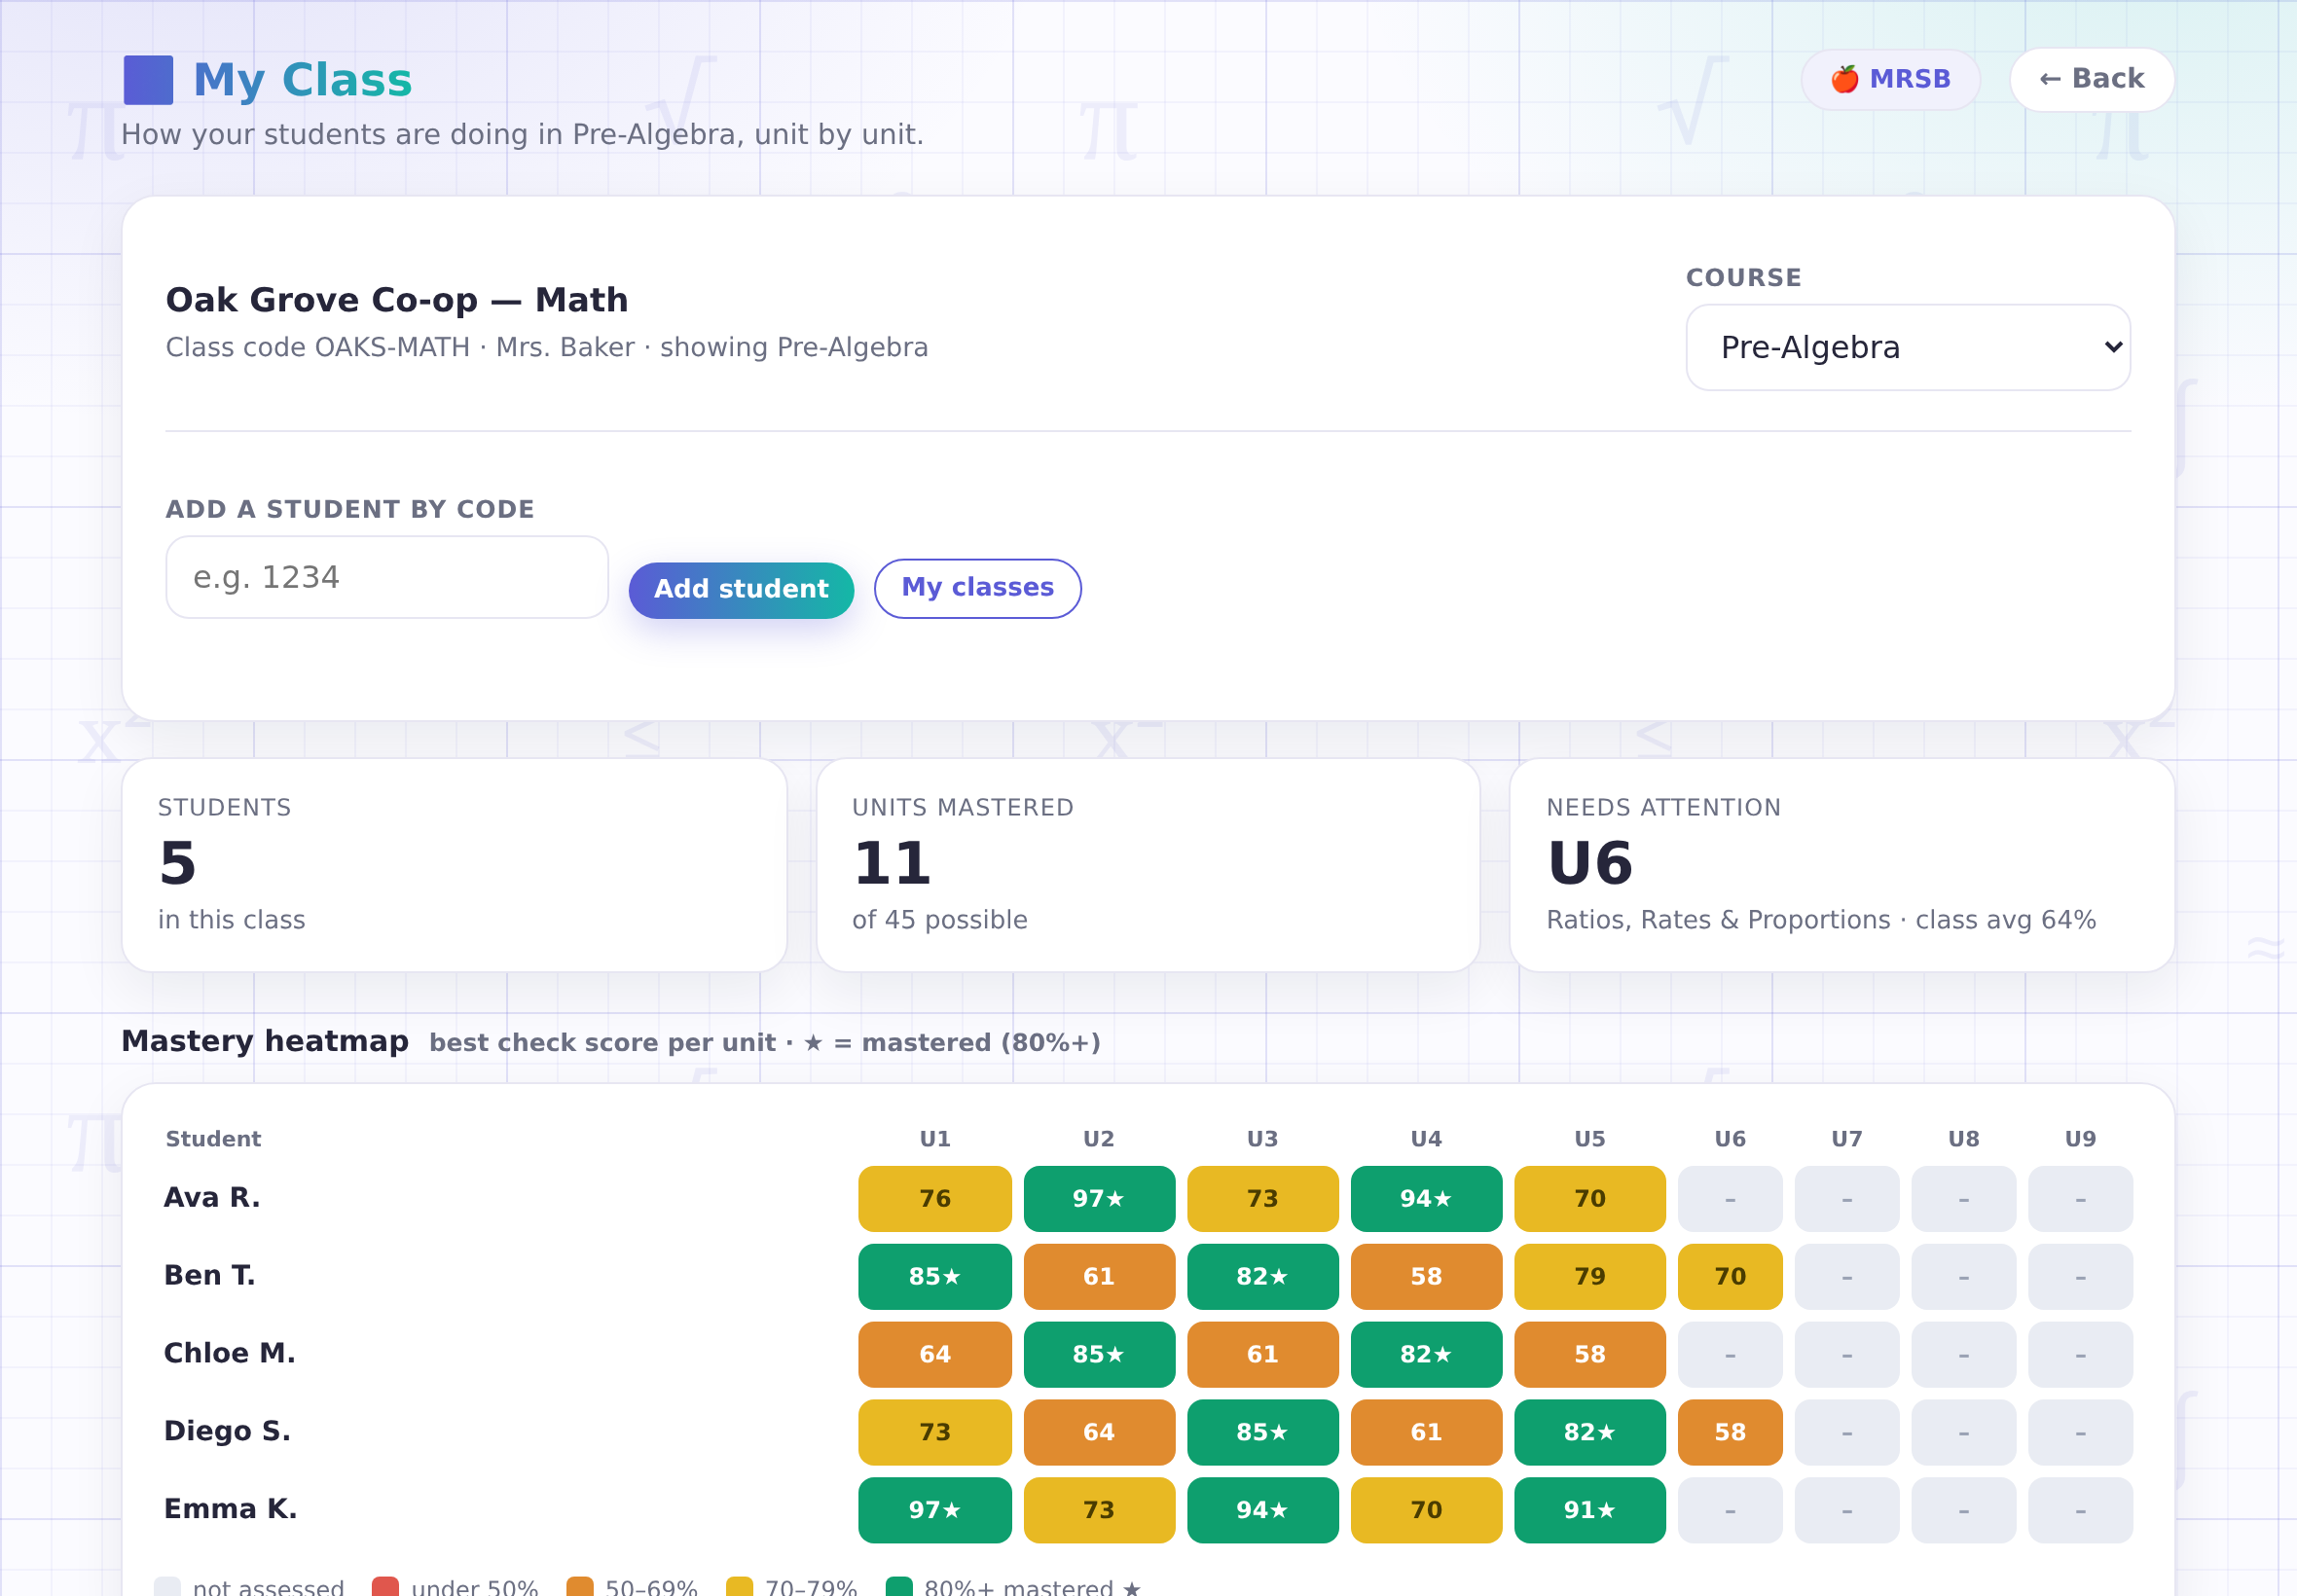Click Ben T.'s U6 score 70
The height and width of the screenshot is (1596, 2297).
pyautogui.click(x=1730, y=1277)
